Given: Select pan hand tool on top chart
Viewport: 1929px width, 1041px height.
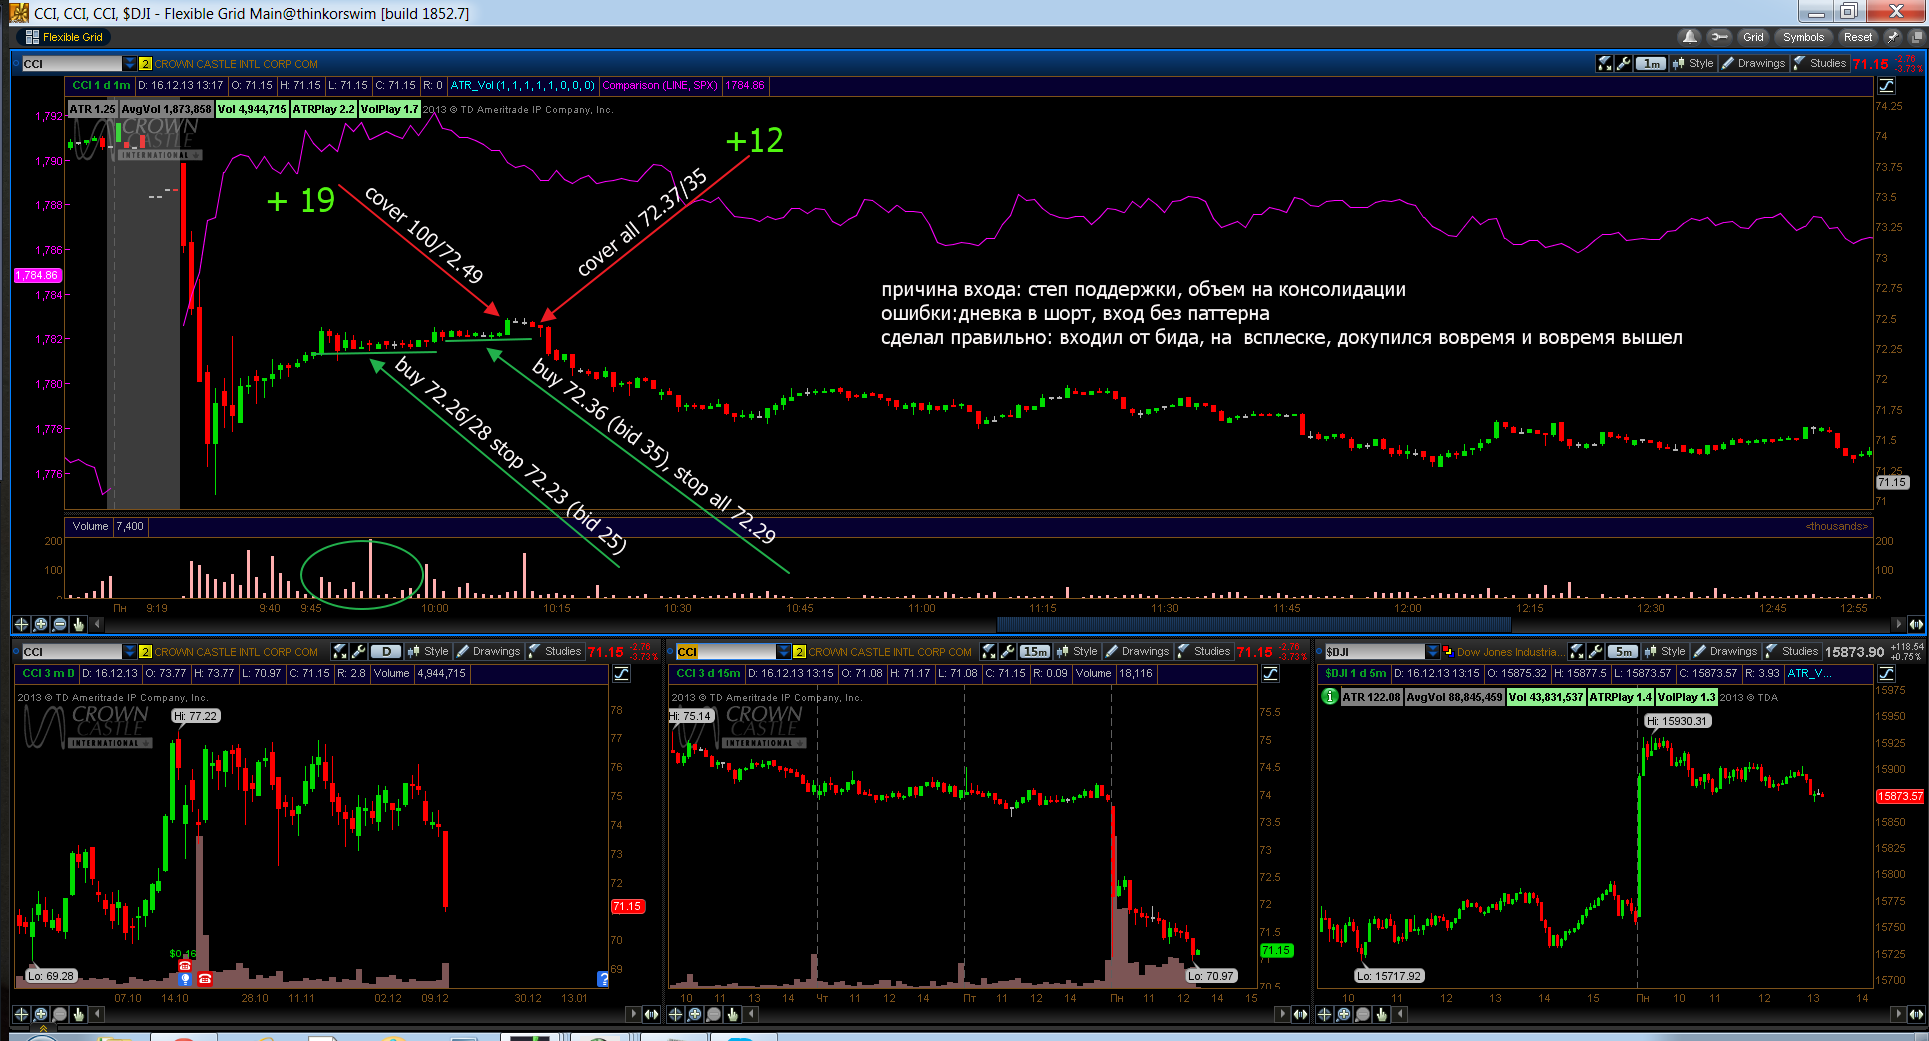Looking at the screenshot, I should pos(79,624).
